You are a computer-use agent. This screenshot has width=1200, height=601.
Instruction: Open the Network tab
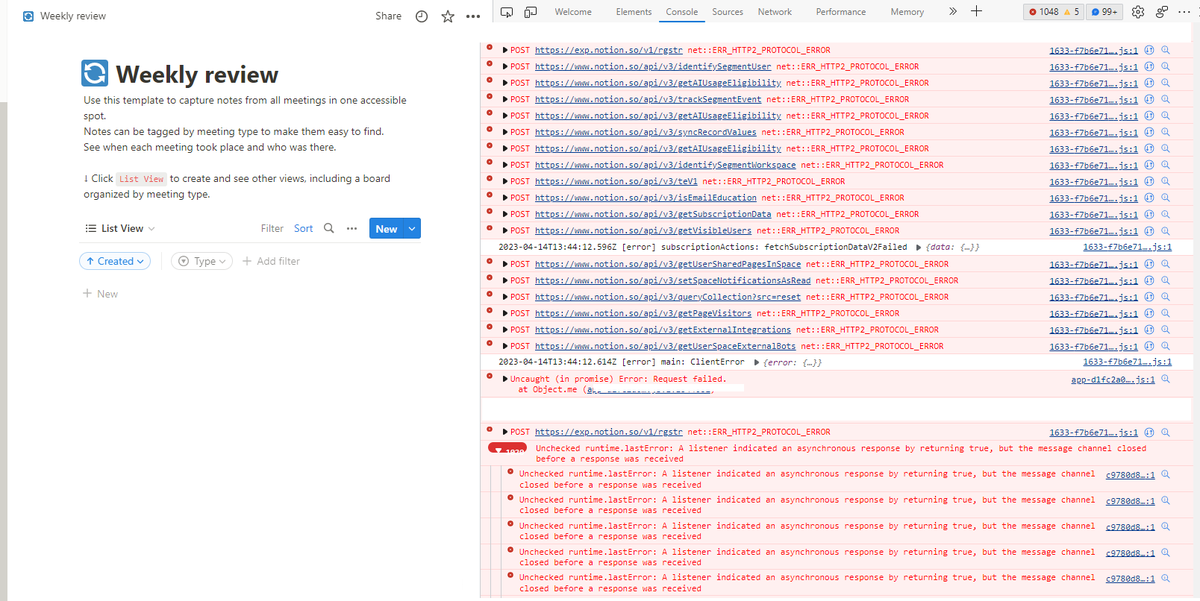point(775,12)
